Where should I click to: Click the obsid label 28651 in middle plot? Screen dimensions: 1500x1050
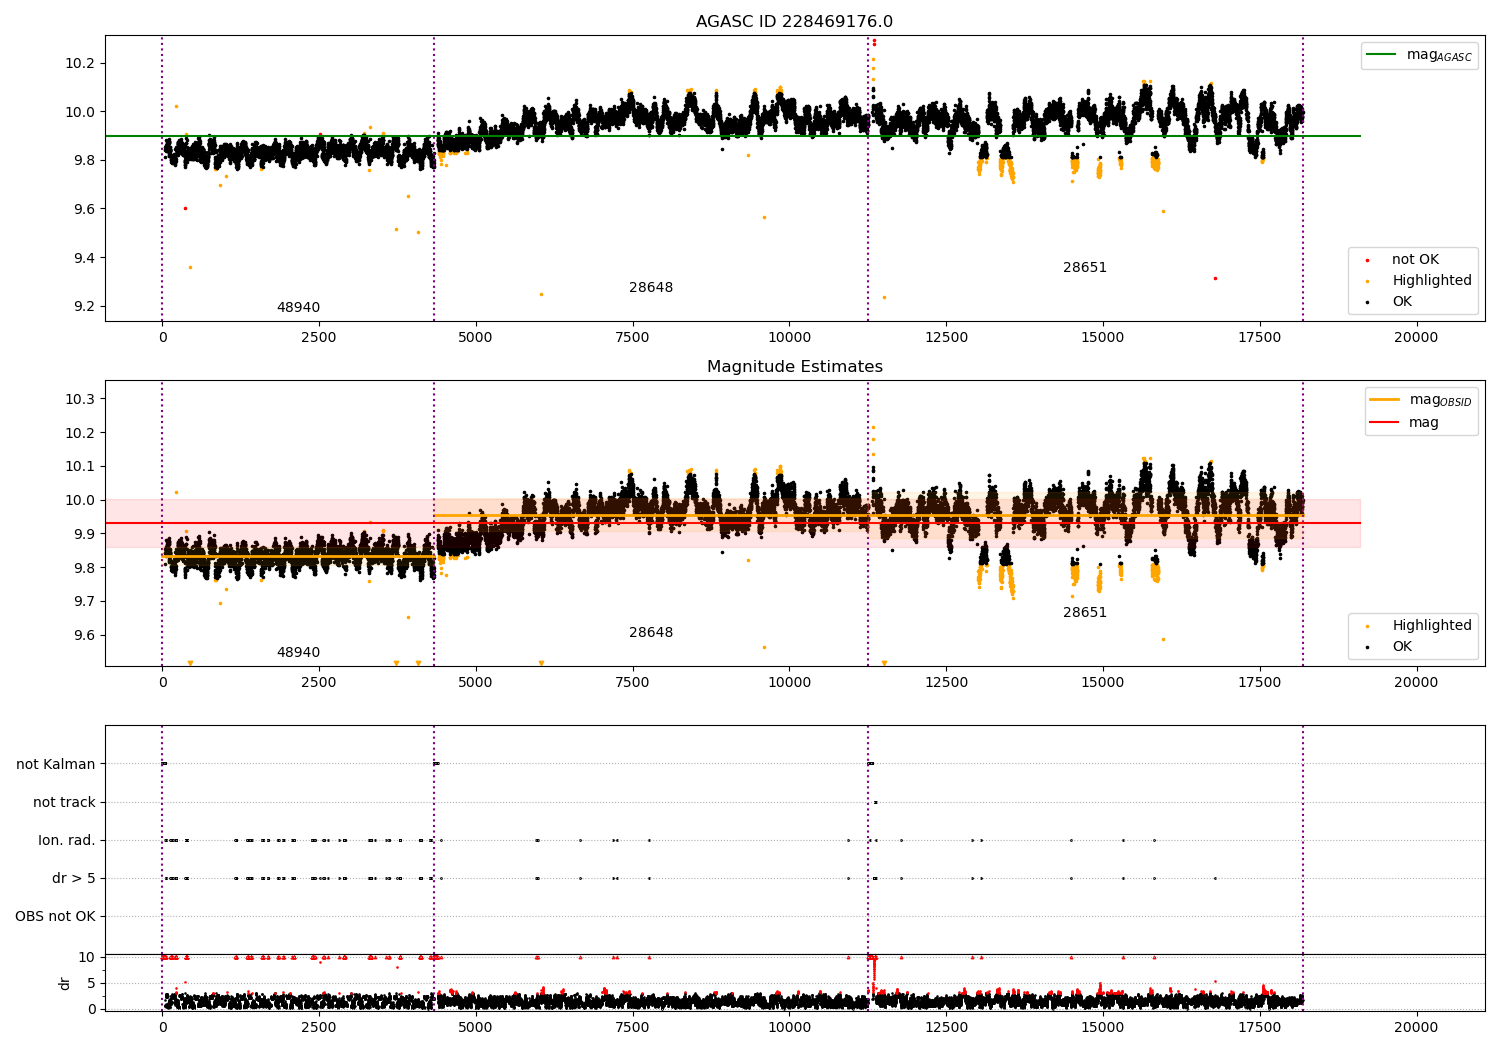[1085, 613]
